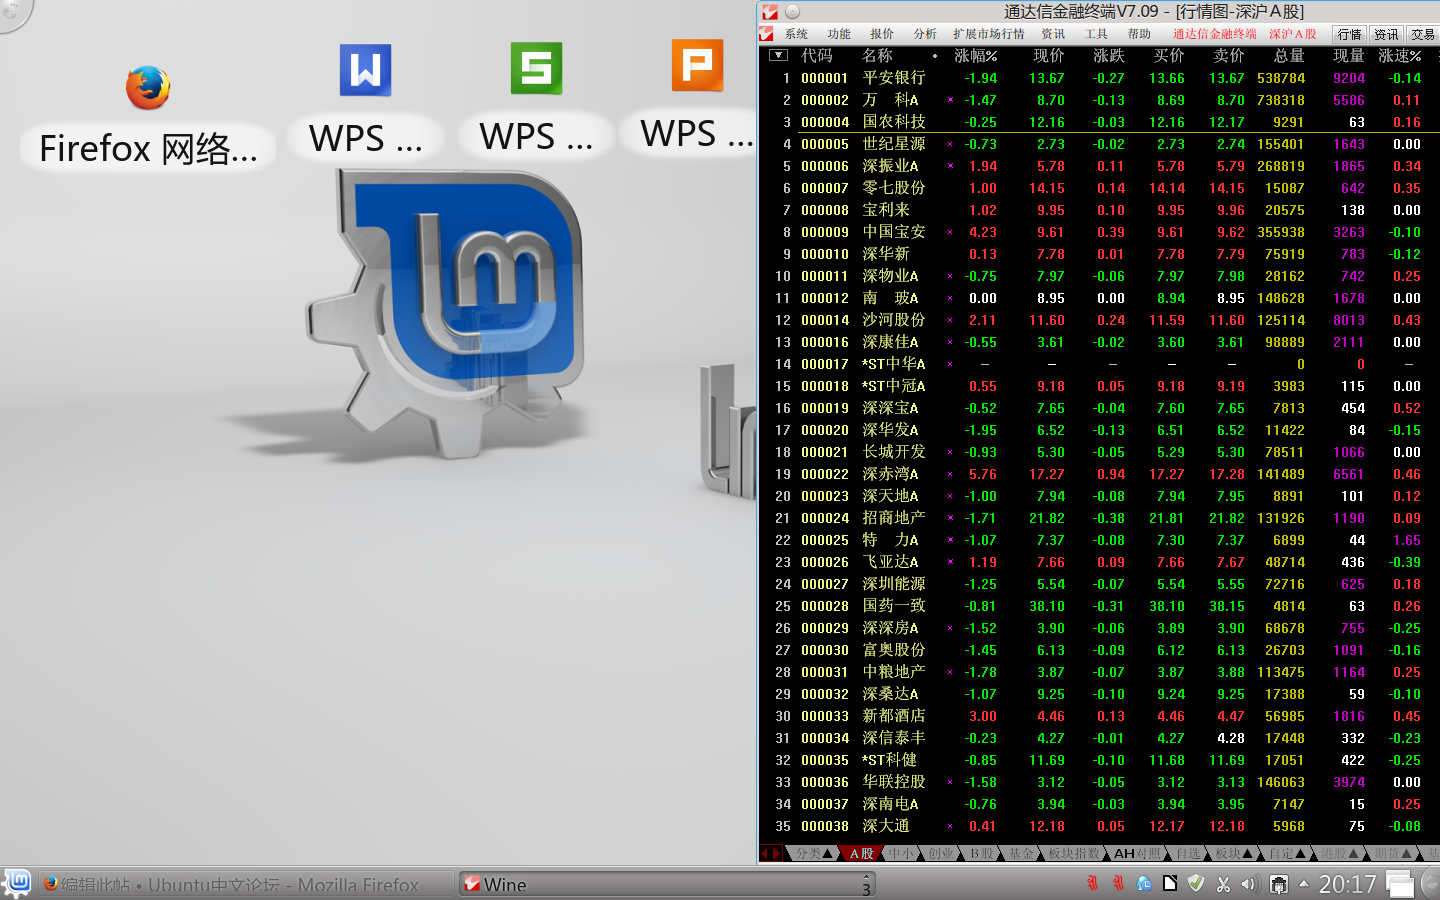The image size is (1440, 900).
Task: Sort by the 总量 column header
Action: point(1289,56)
